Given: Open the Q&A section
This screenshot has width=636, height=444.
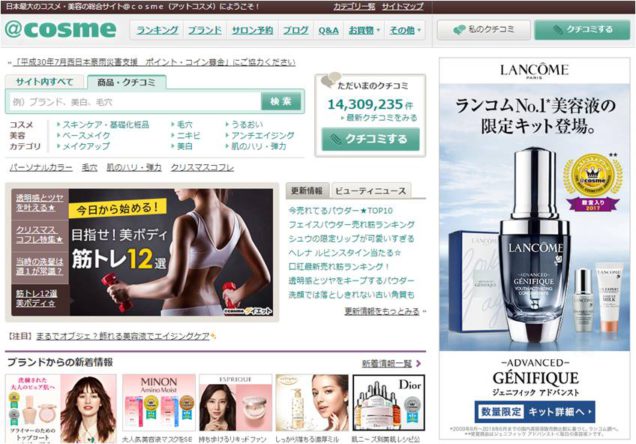Looking at the screenshot, I should [x=328, y=30].
